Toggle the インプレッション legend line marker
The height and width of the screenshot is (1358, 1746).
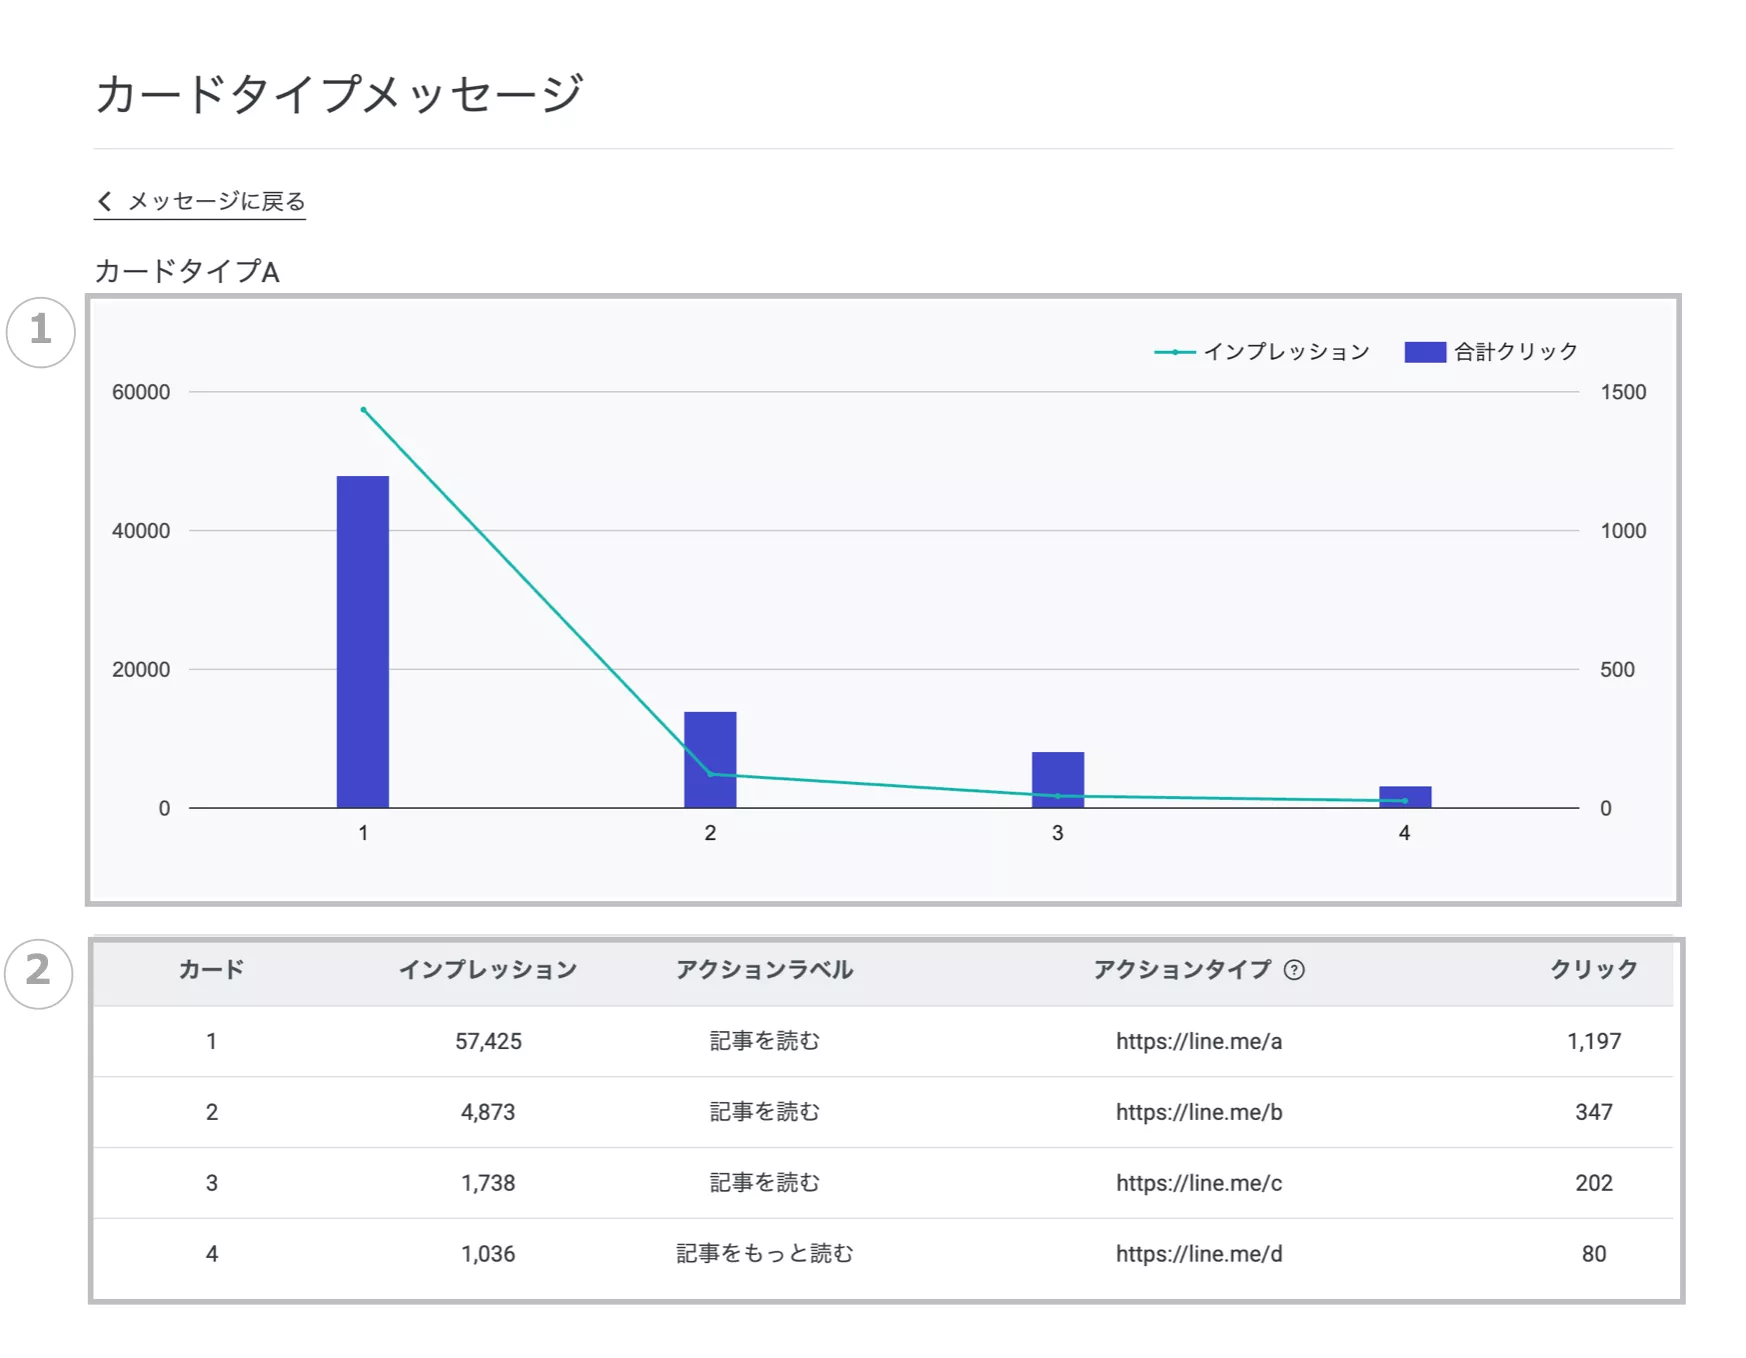tap(1174, 352)
